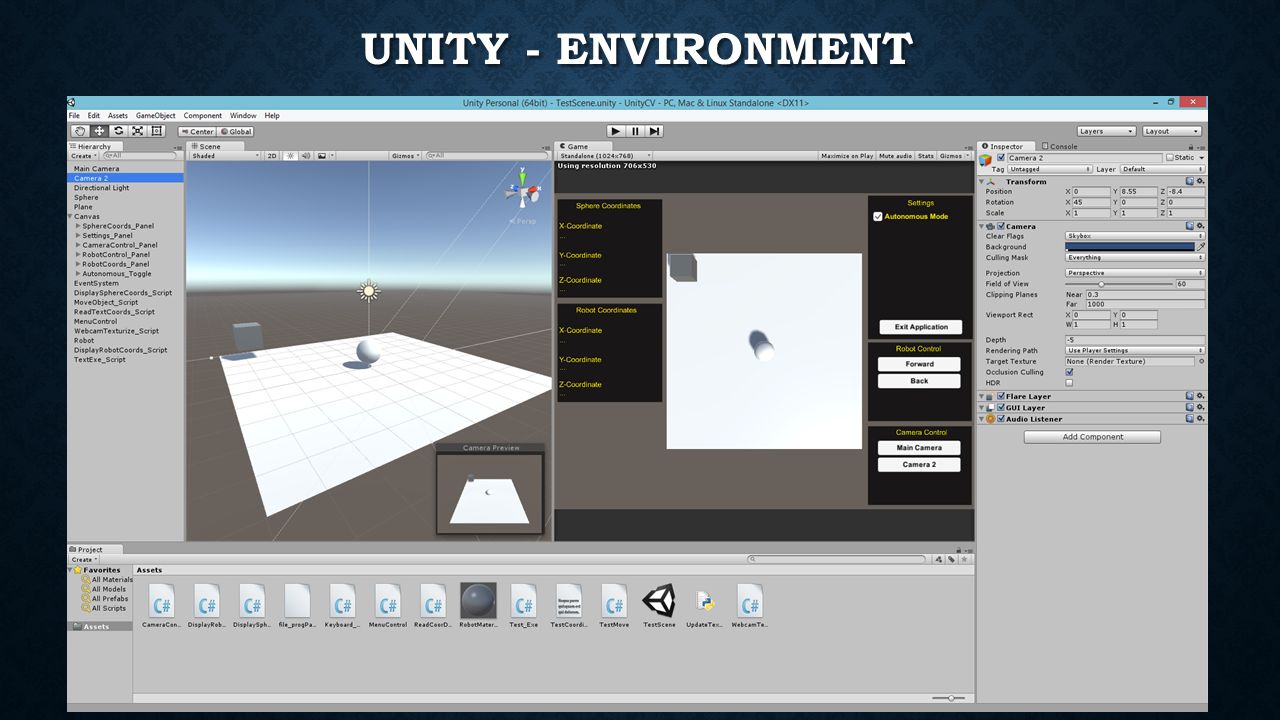The image size is (1280, 720).
Task: Enable the HDR checkbox
Action: coord(1069,382)
